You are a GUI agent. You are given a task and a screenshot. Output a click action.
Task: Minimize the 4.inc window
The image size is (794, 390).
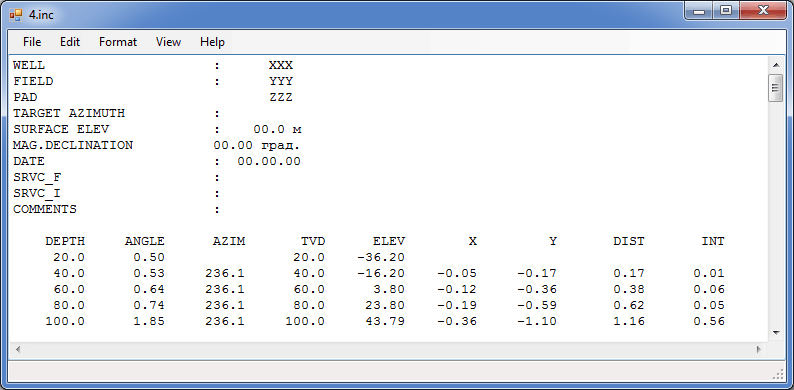[x=699, y=11]
